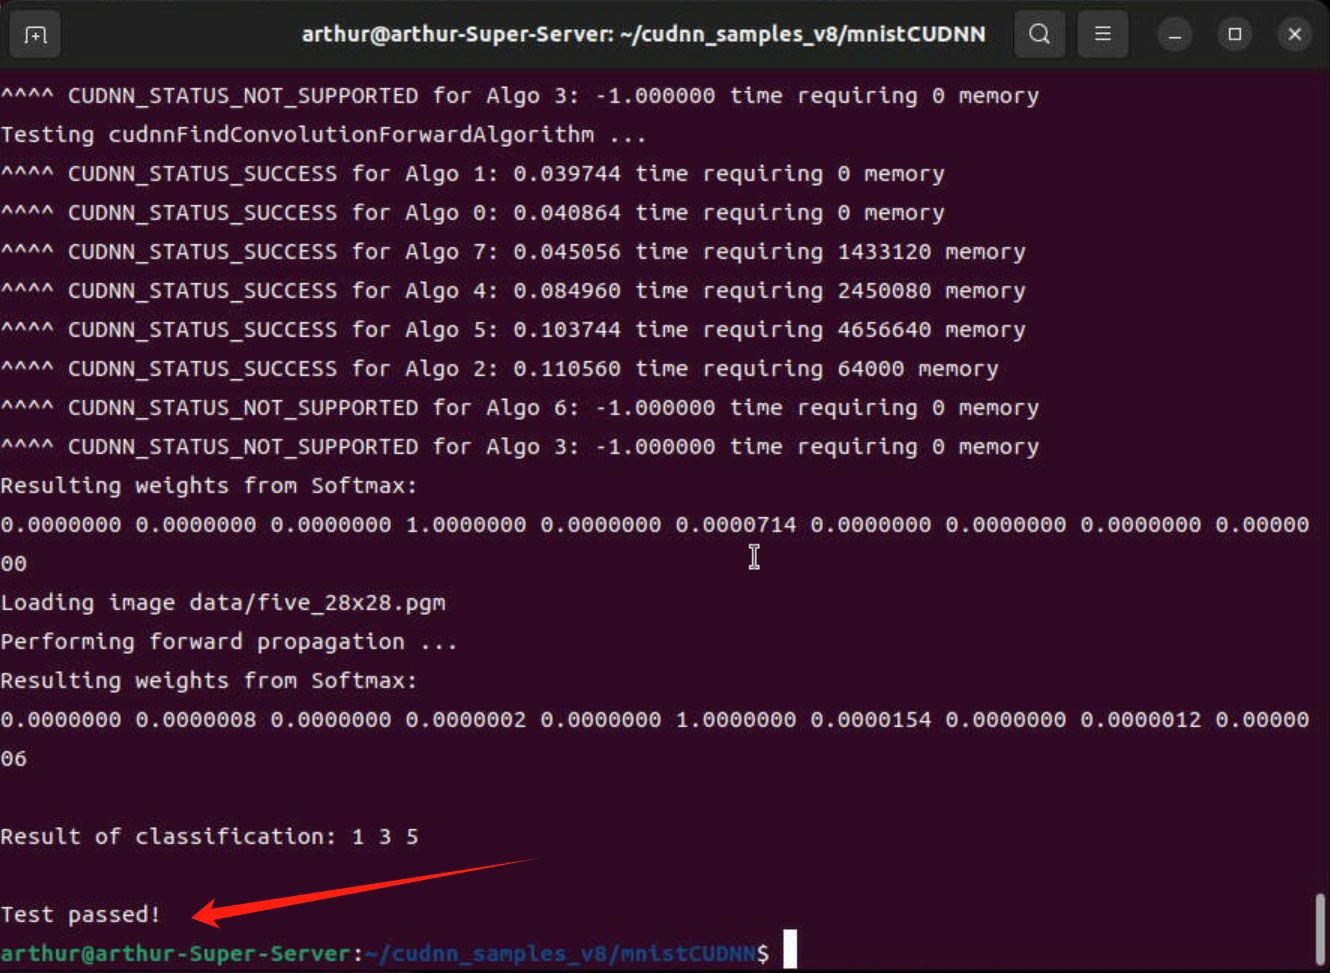
Task: Click the softmax value 0.0000154
Action: pos(871,720)
